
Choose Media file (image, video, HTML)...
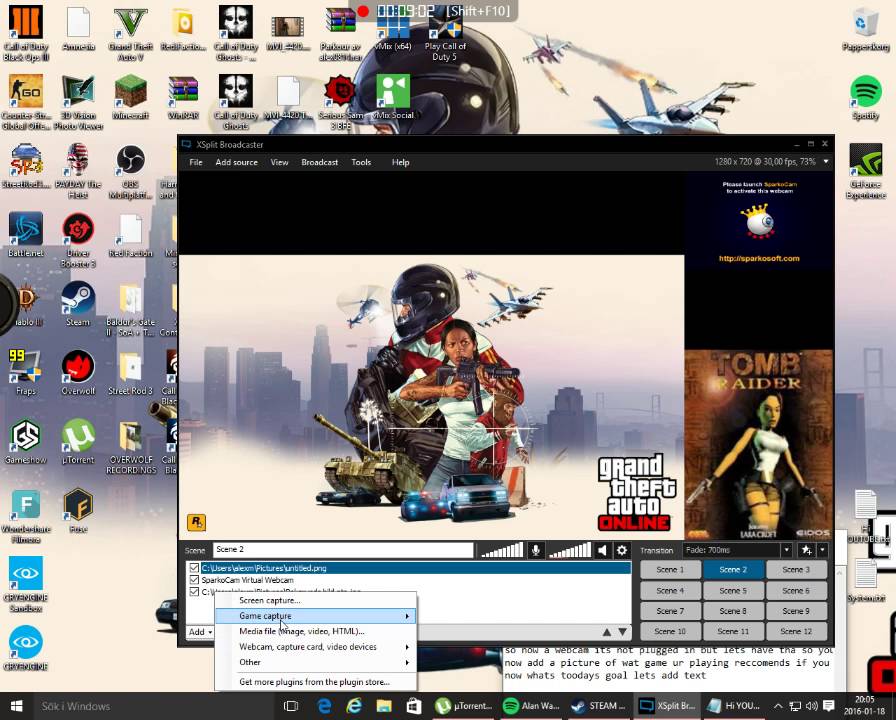[315, 631]
